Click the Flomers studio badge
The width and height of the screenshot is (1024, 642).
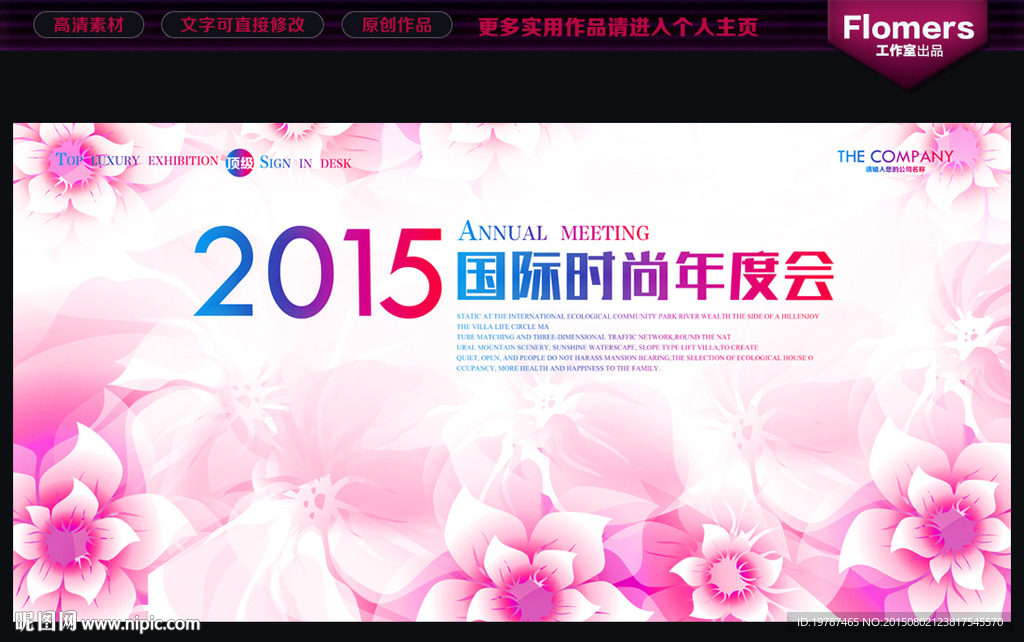click(x=908, y=42)
